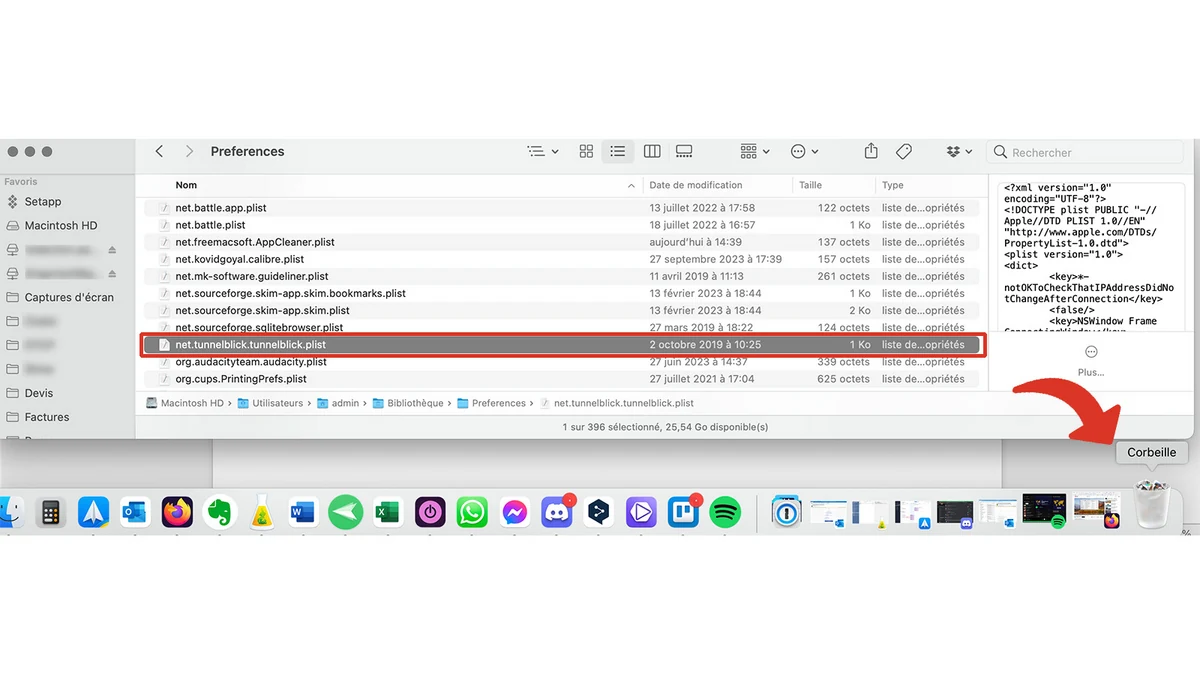Open 1Password from the Dock

786,513
